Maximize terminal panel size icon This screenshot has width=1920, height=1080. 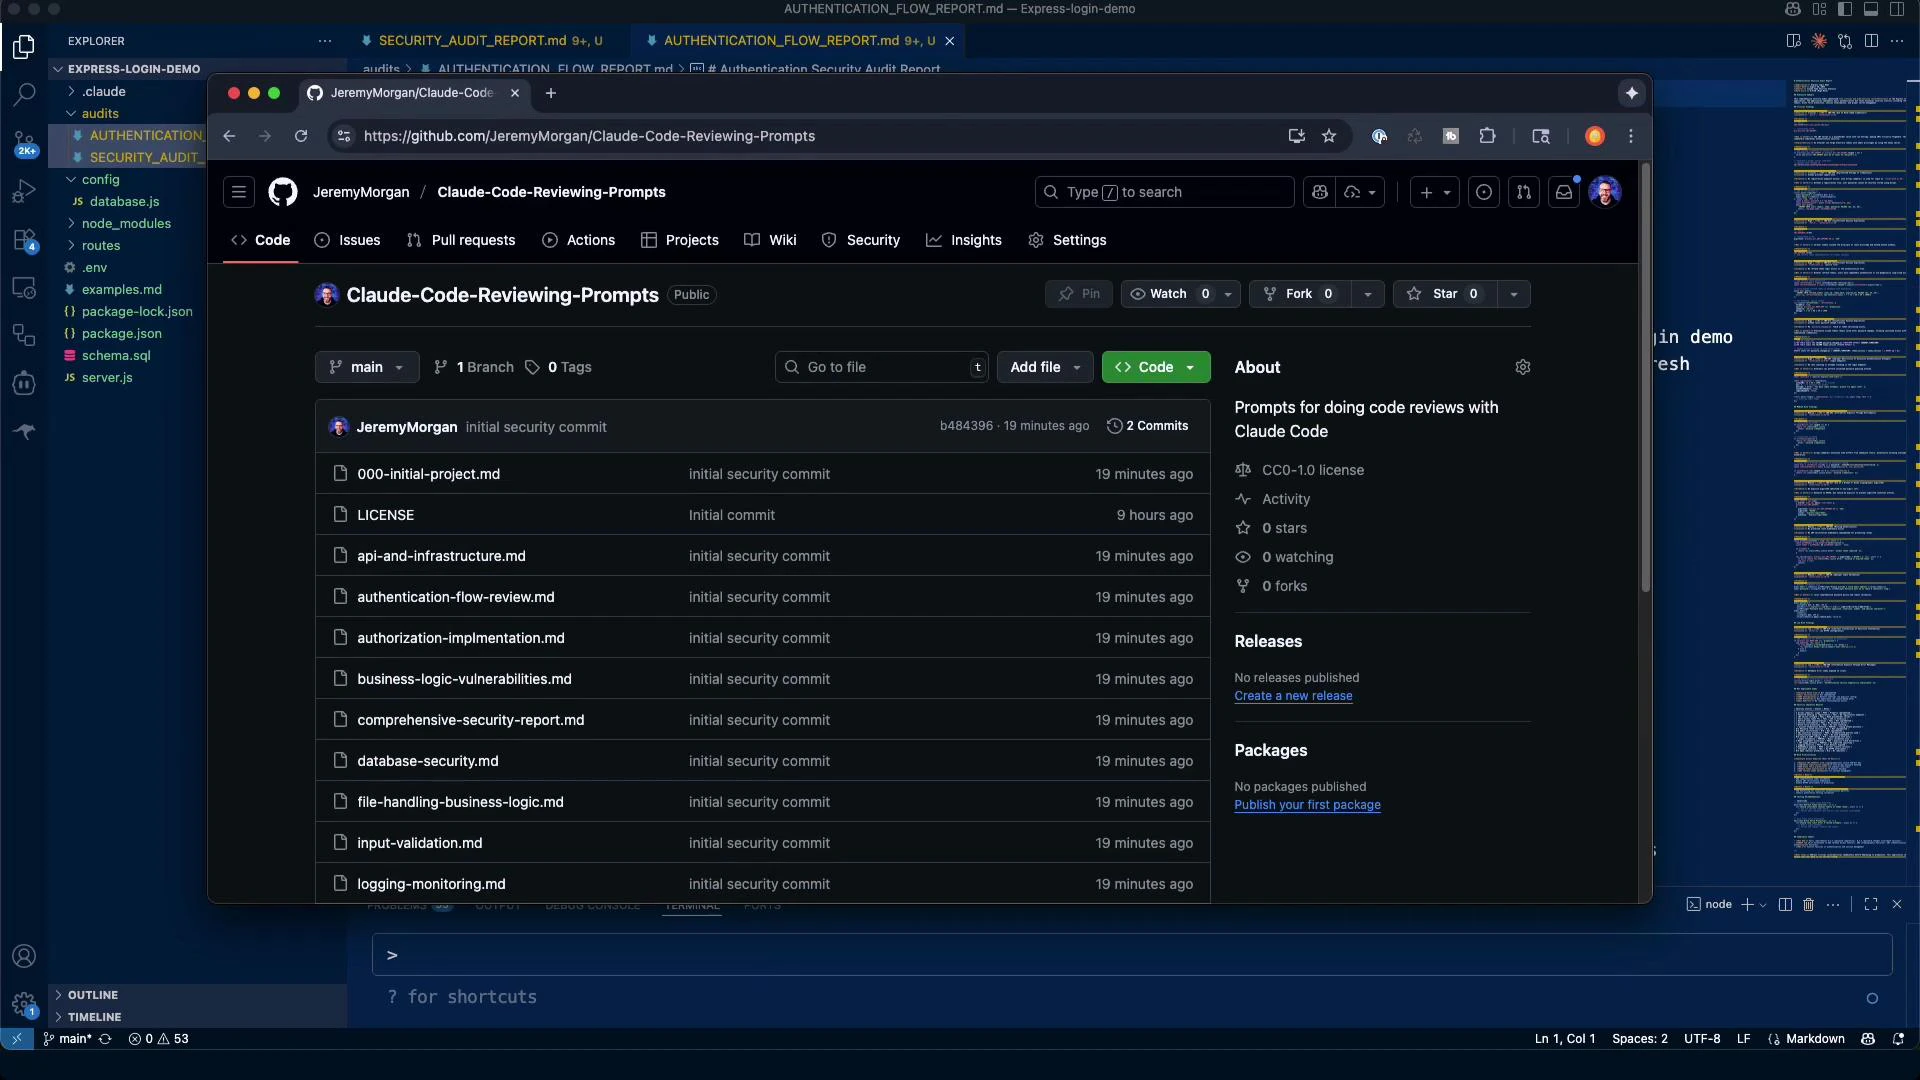click(x=1871, y=904)
